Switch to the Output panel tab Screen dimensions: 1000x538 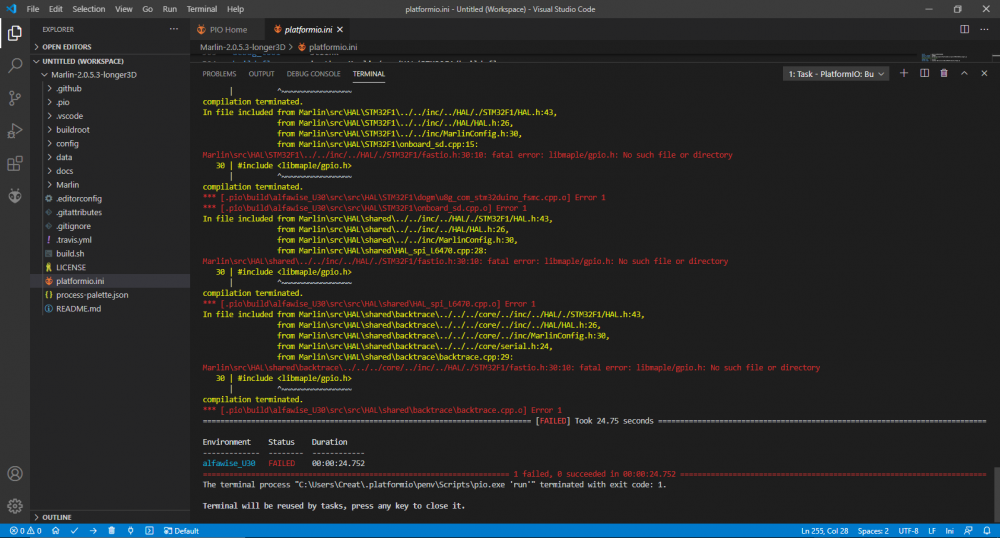click(x=261, y=74)
